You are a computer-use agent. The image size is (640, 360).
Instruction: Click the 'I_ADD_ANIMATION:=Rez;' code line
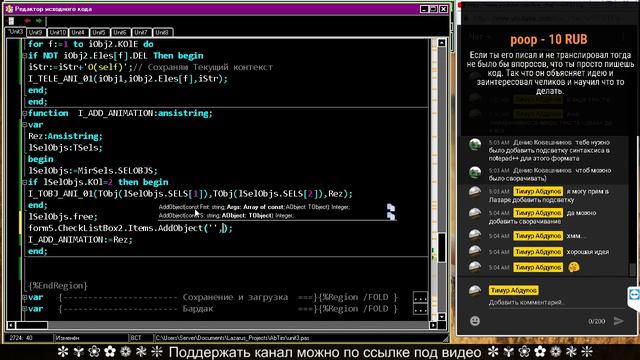(x=80, y=240)
